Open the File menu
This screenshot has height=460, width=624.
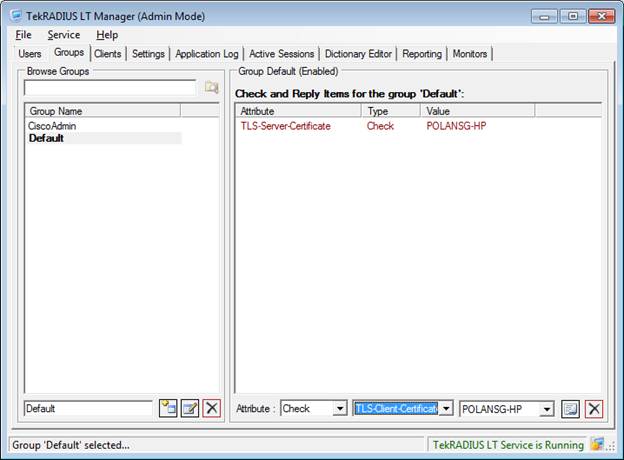[23, 35]
